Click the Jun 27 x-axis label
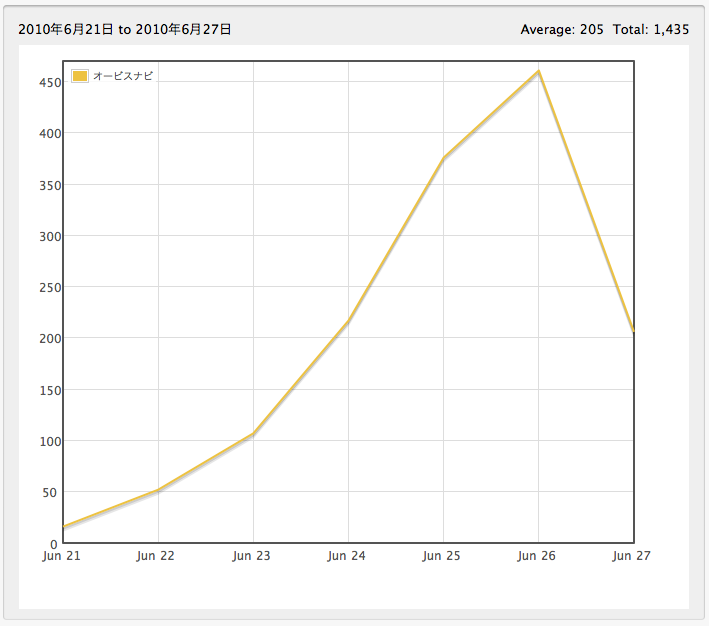Screen dimensions: 709x626 click(631, 556)
